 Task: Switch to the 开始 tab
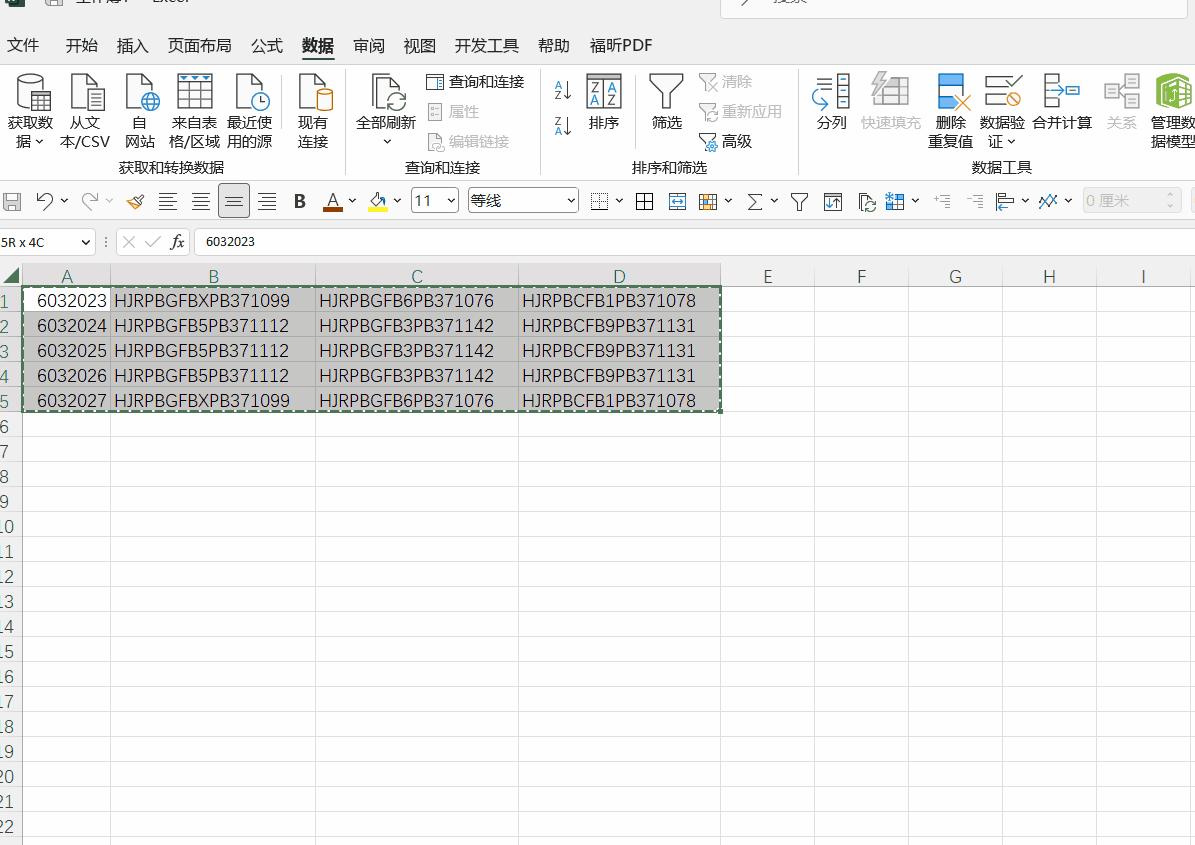tap(82, 46)
